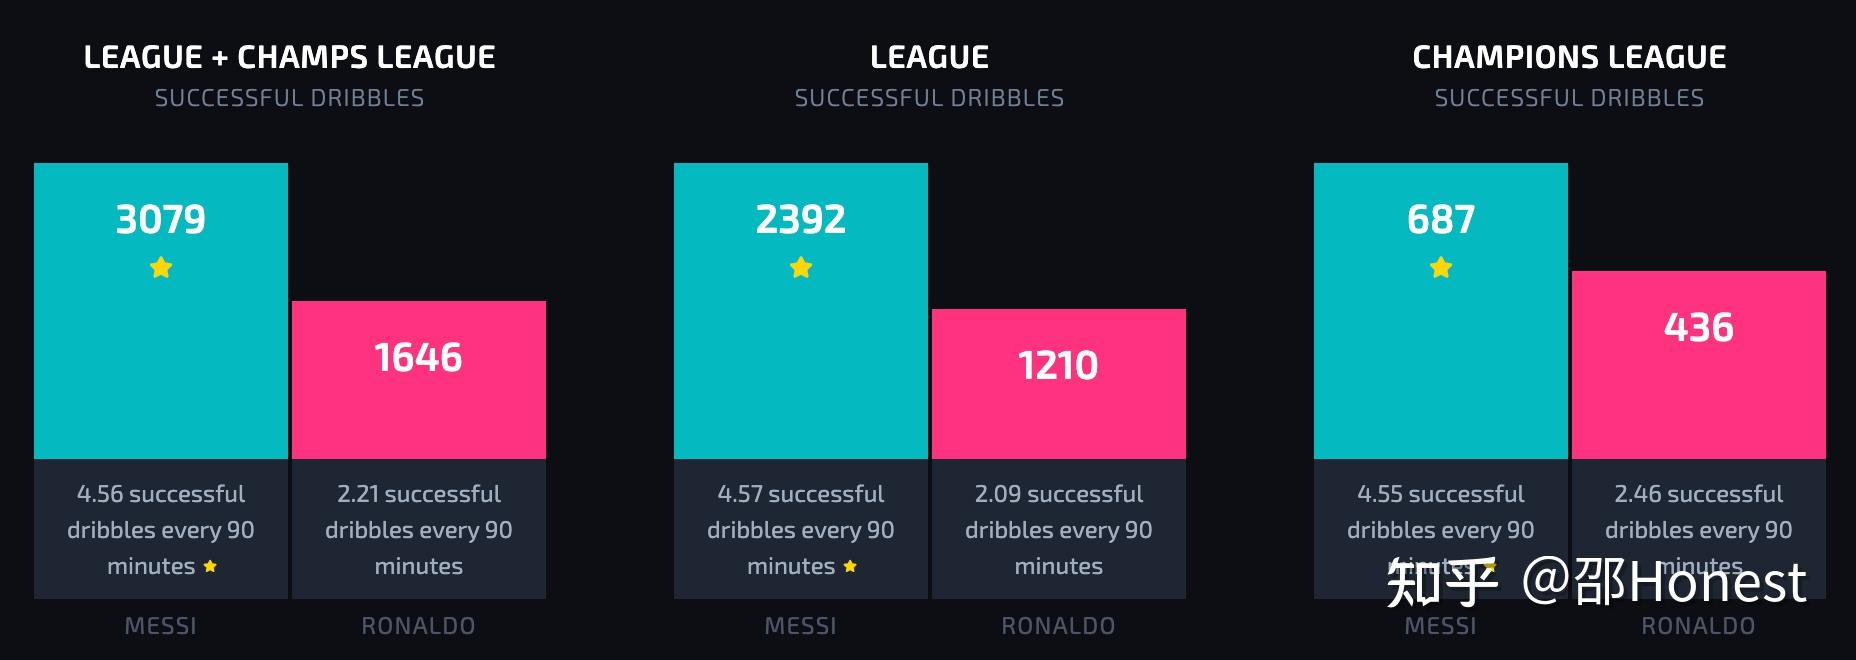1856x660 pixels.
Task: Click the MESSI label under the first chart
Action: click(161, 626)
